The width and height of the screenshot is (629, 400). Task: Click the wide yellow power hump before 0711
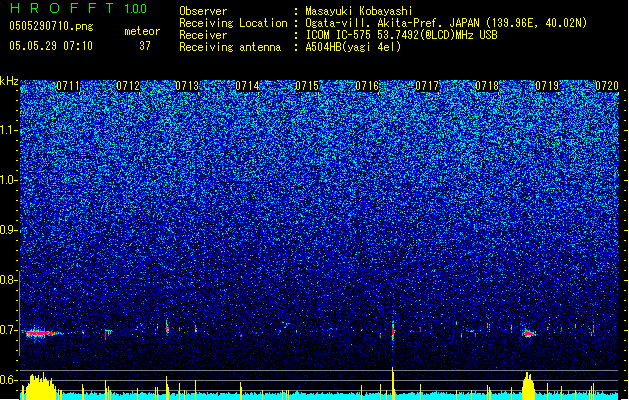pyautogui.click(x=39, y=387)
